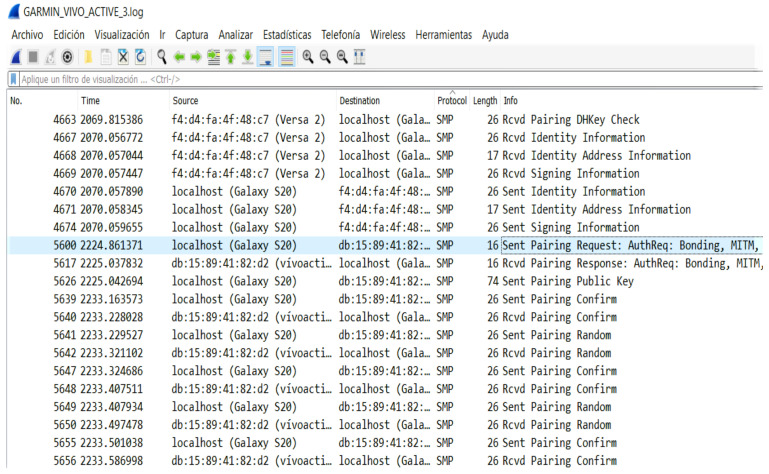Start capturing packets with shark fin icon
Screen dimensions: 769x474
[16, 57]
